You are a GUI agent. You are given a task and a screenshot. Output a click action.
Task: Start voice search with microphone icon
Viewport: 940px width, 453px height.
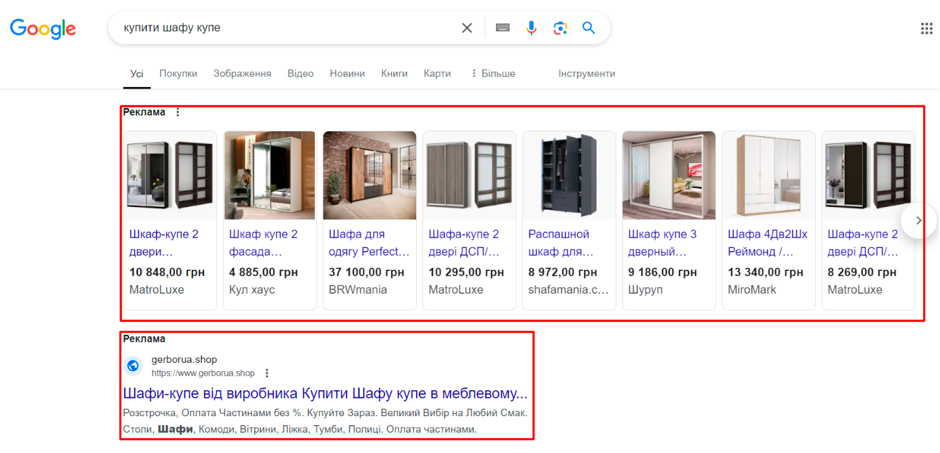531,28
